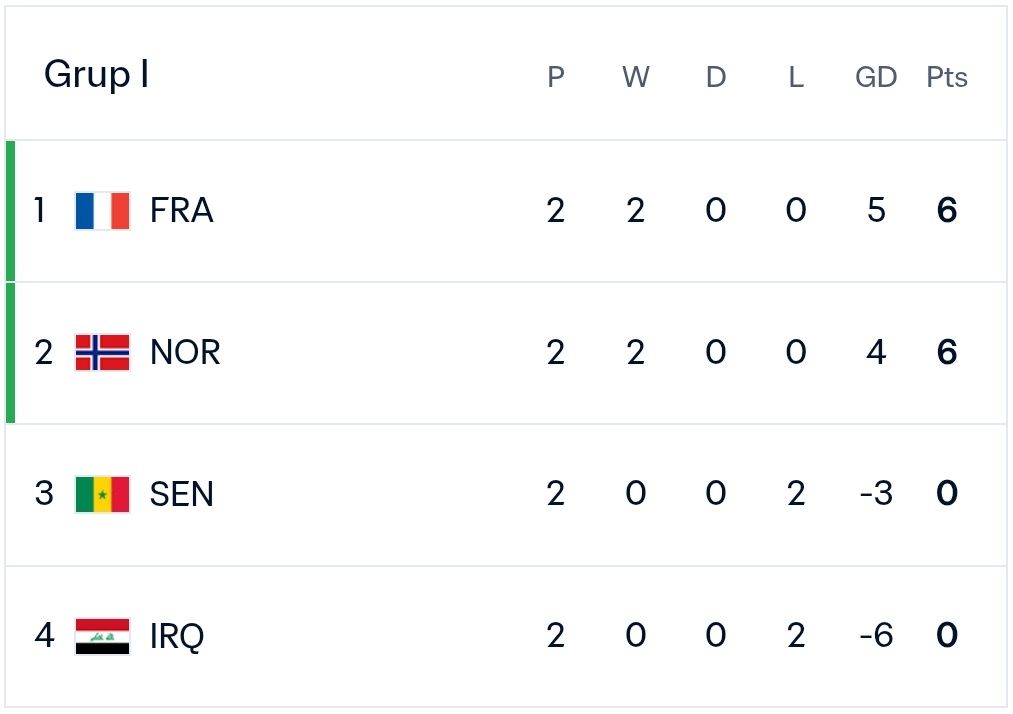Click the rank number 1 of France
Screen dimensions: 1013x714
(40, 211)
